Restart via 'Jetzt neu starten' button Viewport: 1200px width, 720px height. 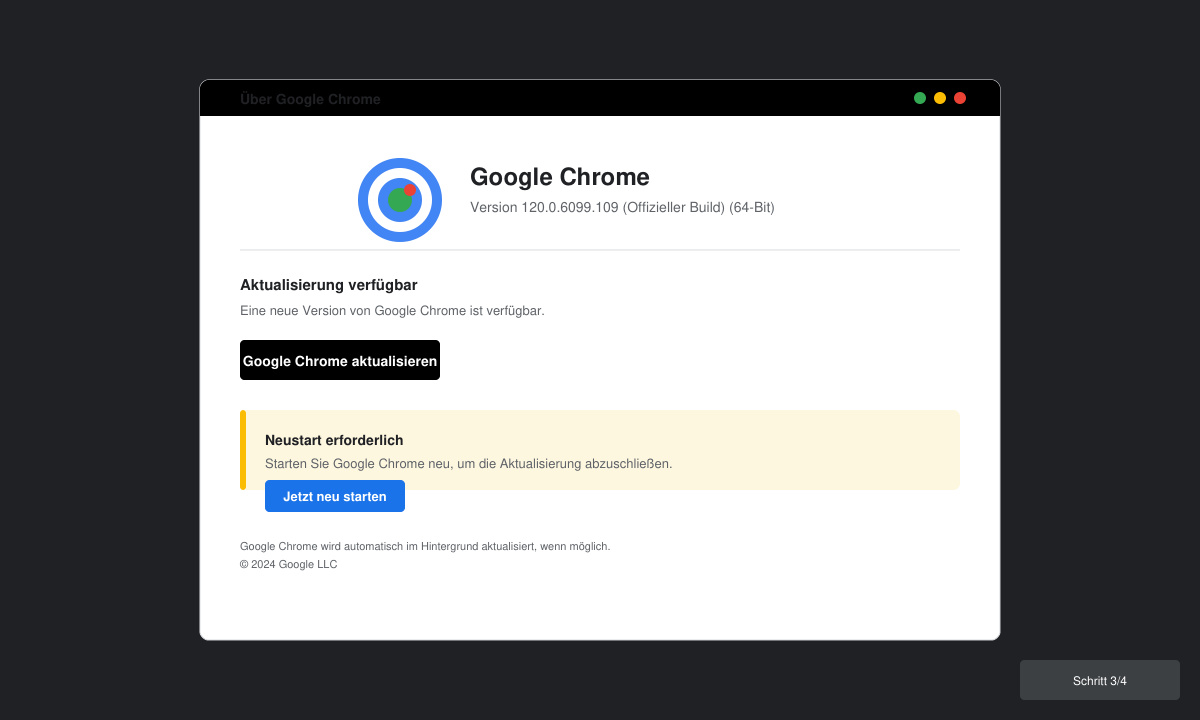pos(335,496)
